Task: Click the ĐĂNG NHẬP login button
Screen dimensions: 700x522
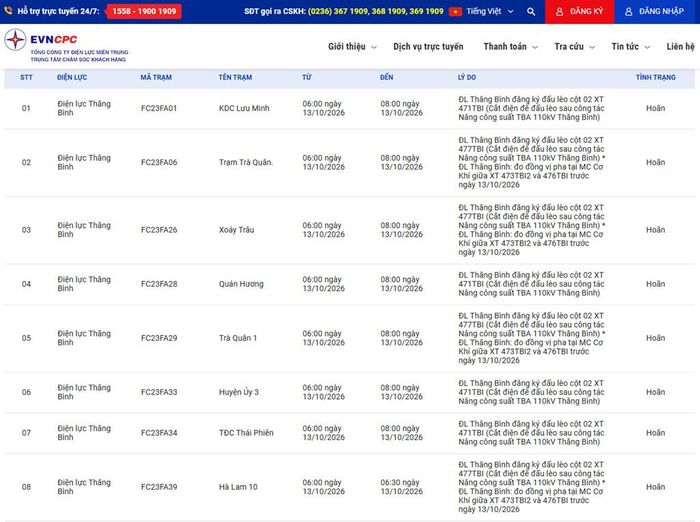Action: pos(654,12)
